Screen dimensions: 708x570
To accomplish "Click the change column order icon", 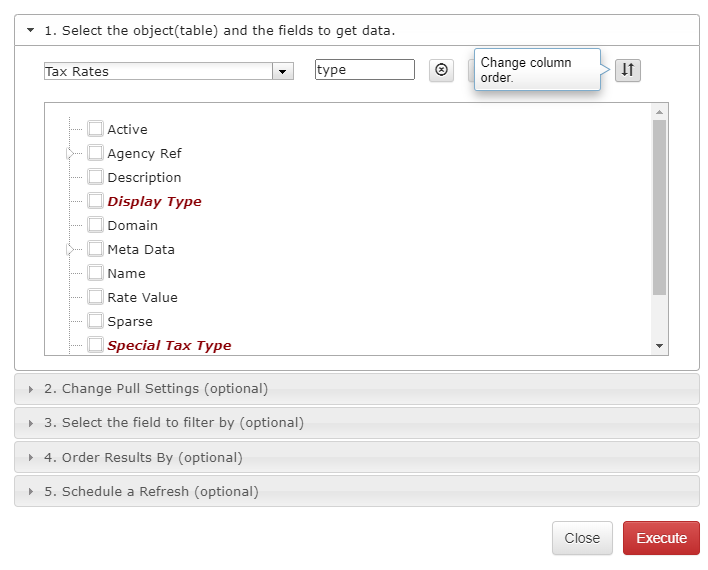I will pos(628,70).
